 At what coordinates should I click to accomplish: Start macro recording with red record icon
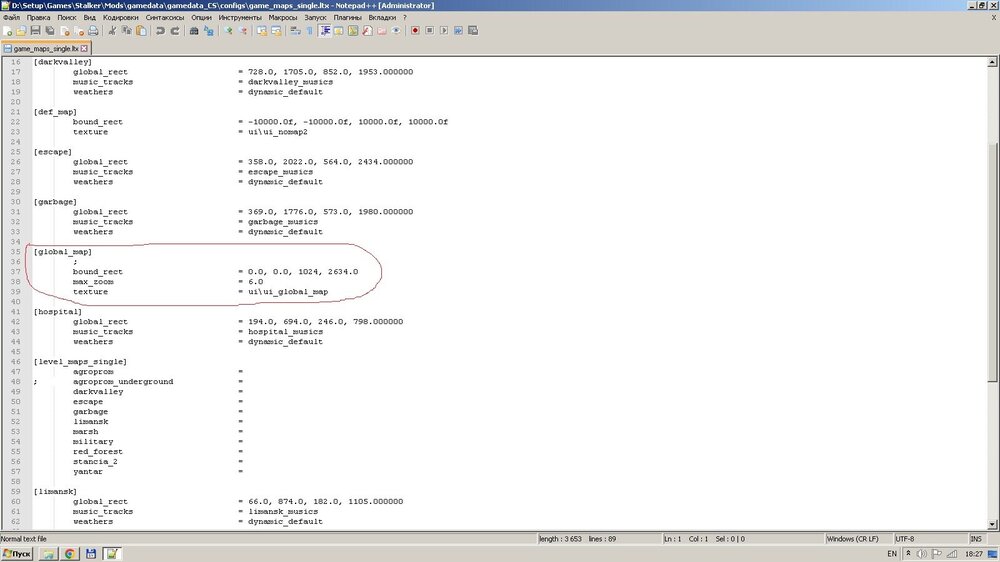414,31
